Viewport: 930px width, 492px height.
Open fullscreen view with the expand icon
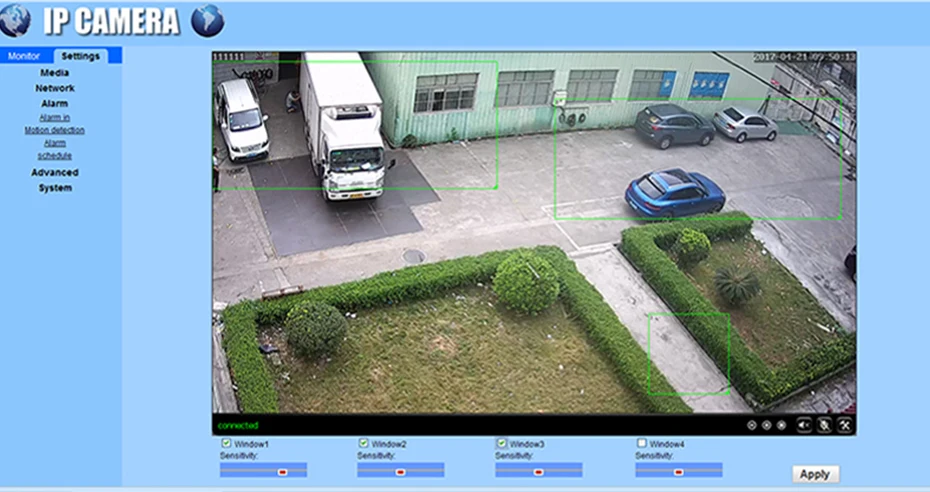click(845, 425)
